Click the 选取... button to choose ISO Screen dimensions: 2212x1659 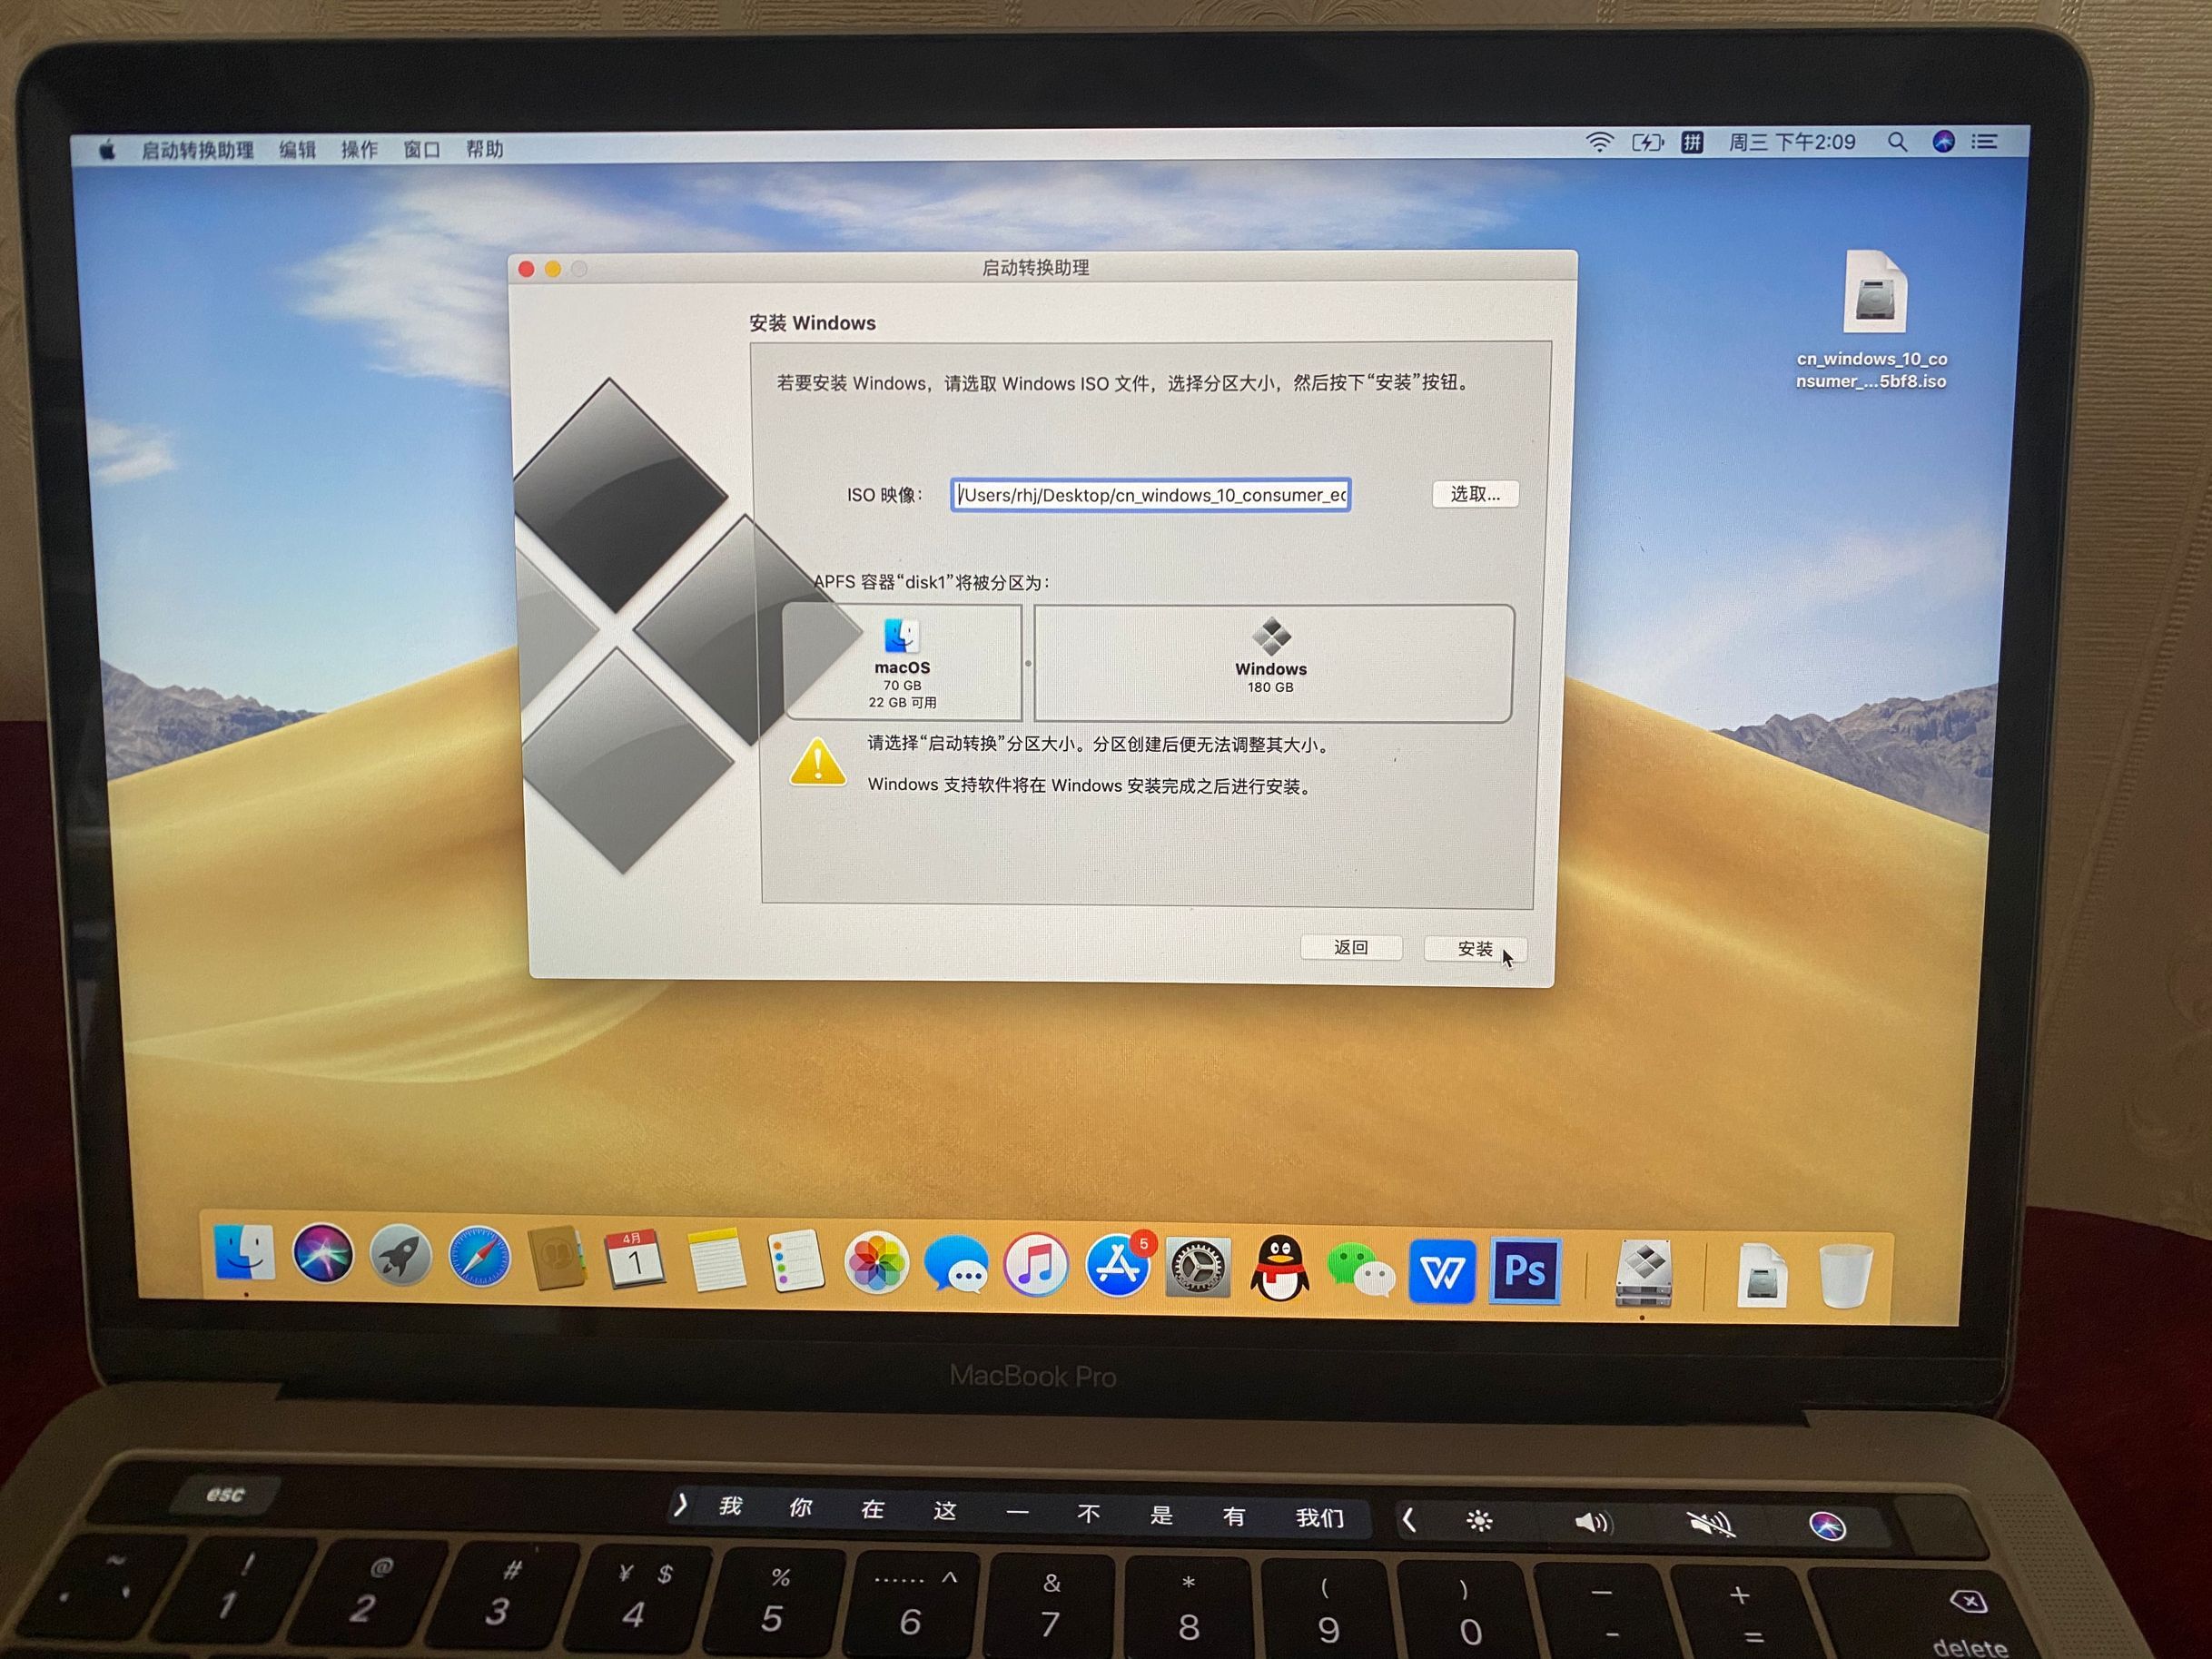coord(1475,495)
